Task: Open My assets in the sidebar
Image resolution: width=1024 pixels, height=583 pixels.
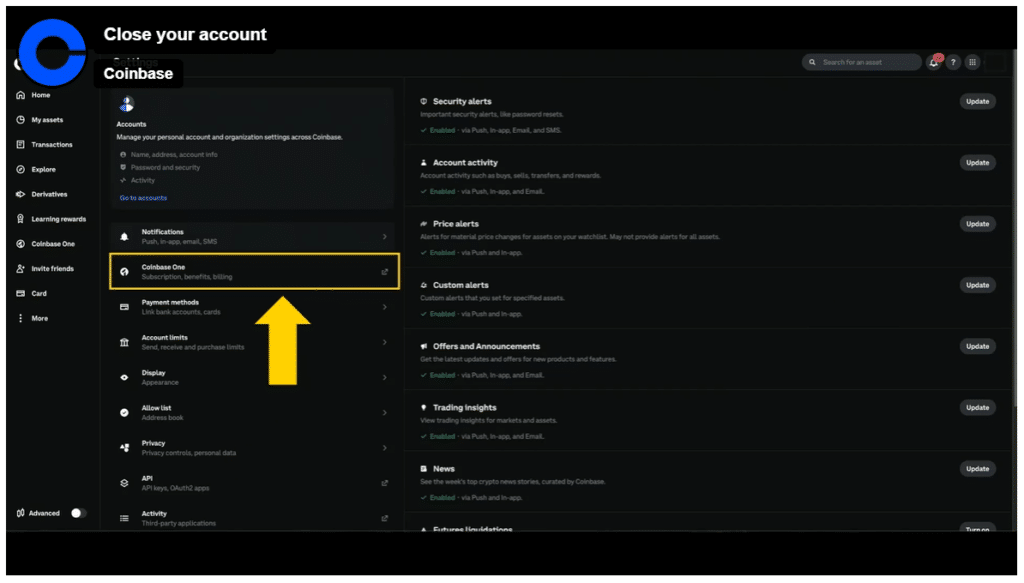Action: pyautogui.click(x=47, y=120)
